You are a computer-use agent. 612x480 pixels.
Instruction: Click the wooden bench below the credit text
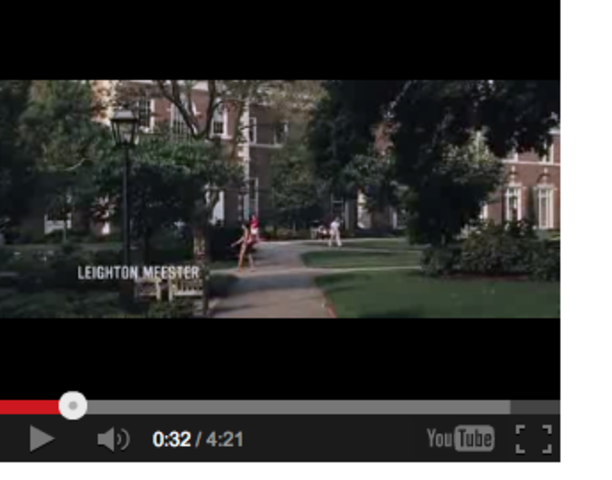point(169,290)
